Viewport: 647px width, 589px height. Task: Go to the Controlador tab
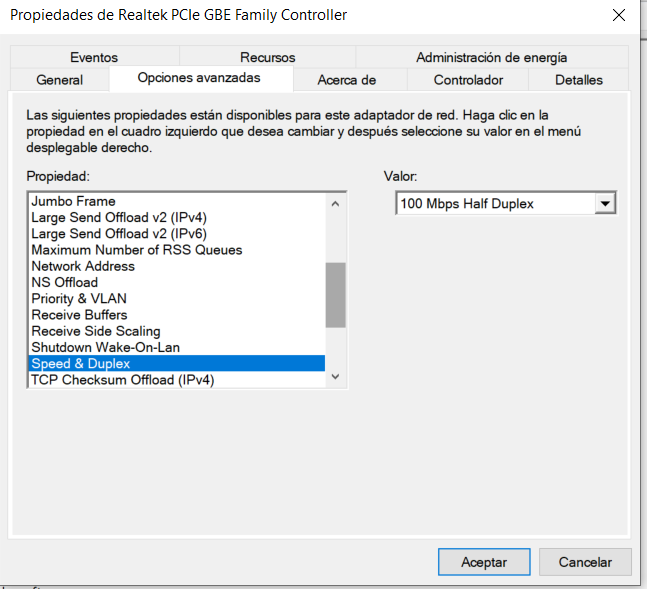pos(468,80)
